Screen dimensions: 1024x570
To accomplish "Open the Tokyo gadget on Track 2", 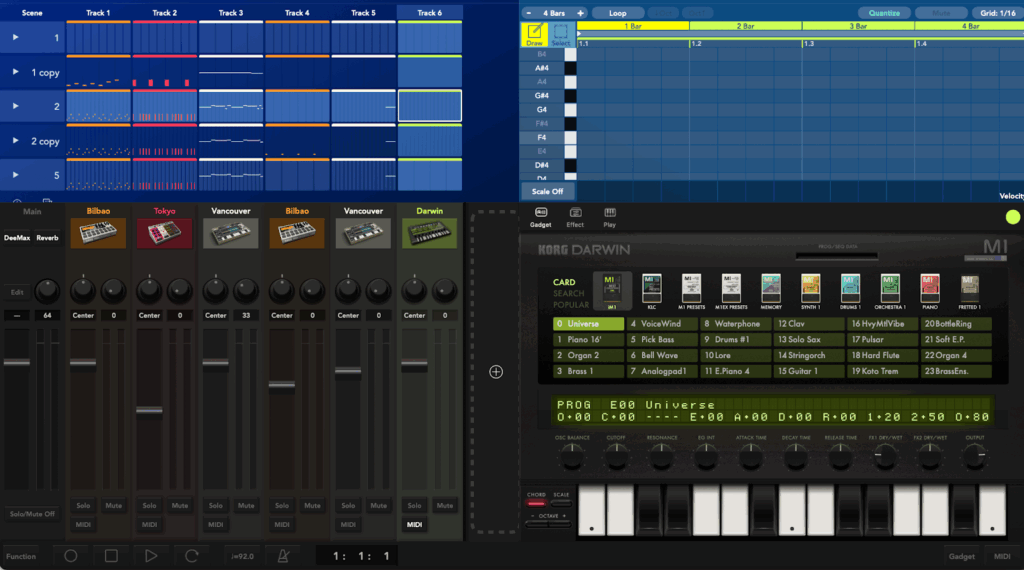I will pyautogui.click(x=164, y=233).
